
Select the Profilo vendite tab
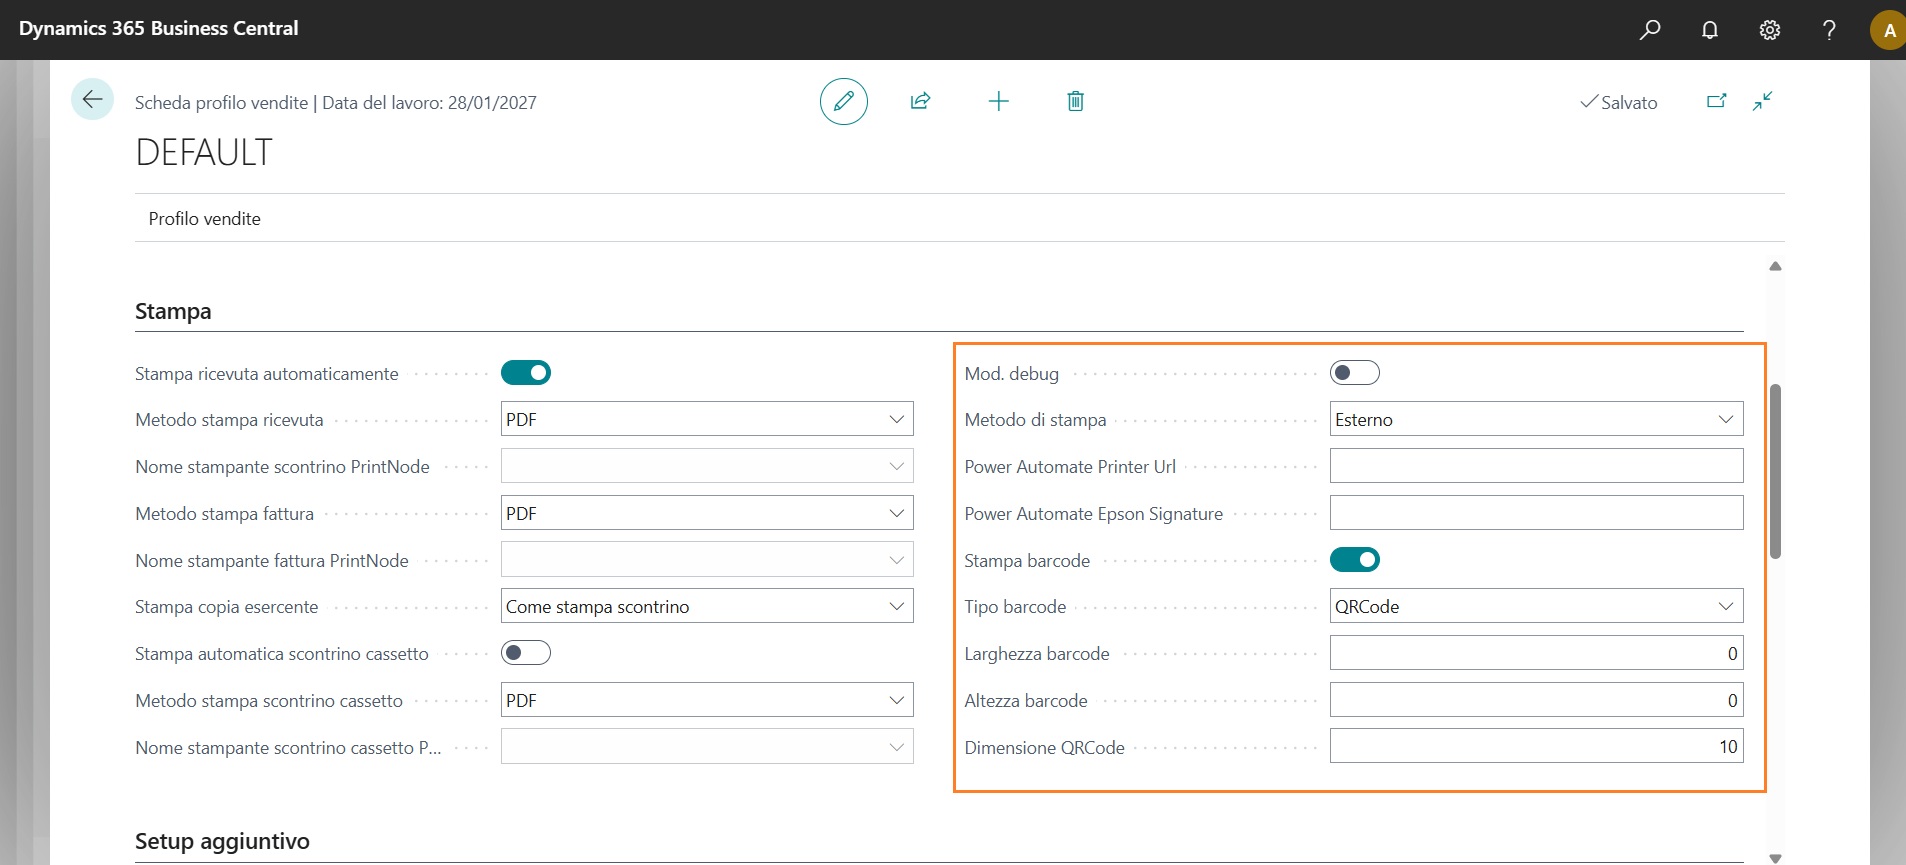(205, 219)
